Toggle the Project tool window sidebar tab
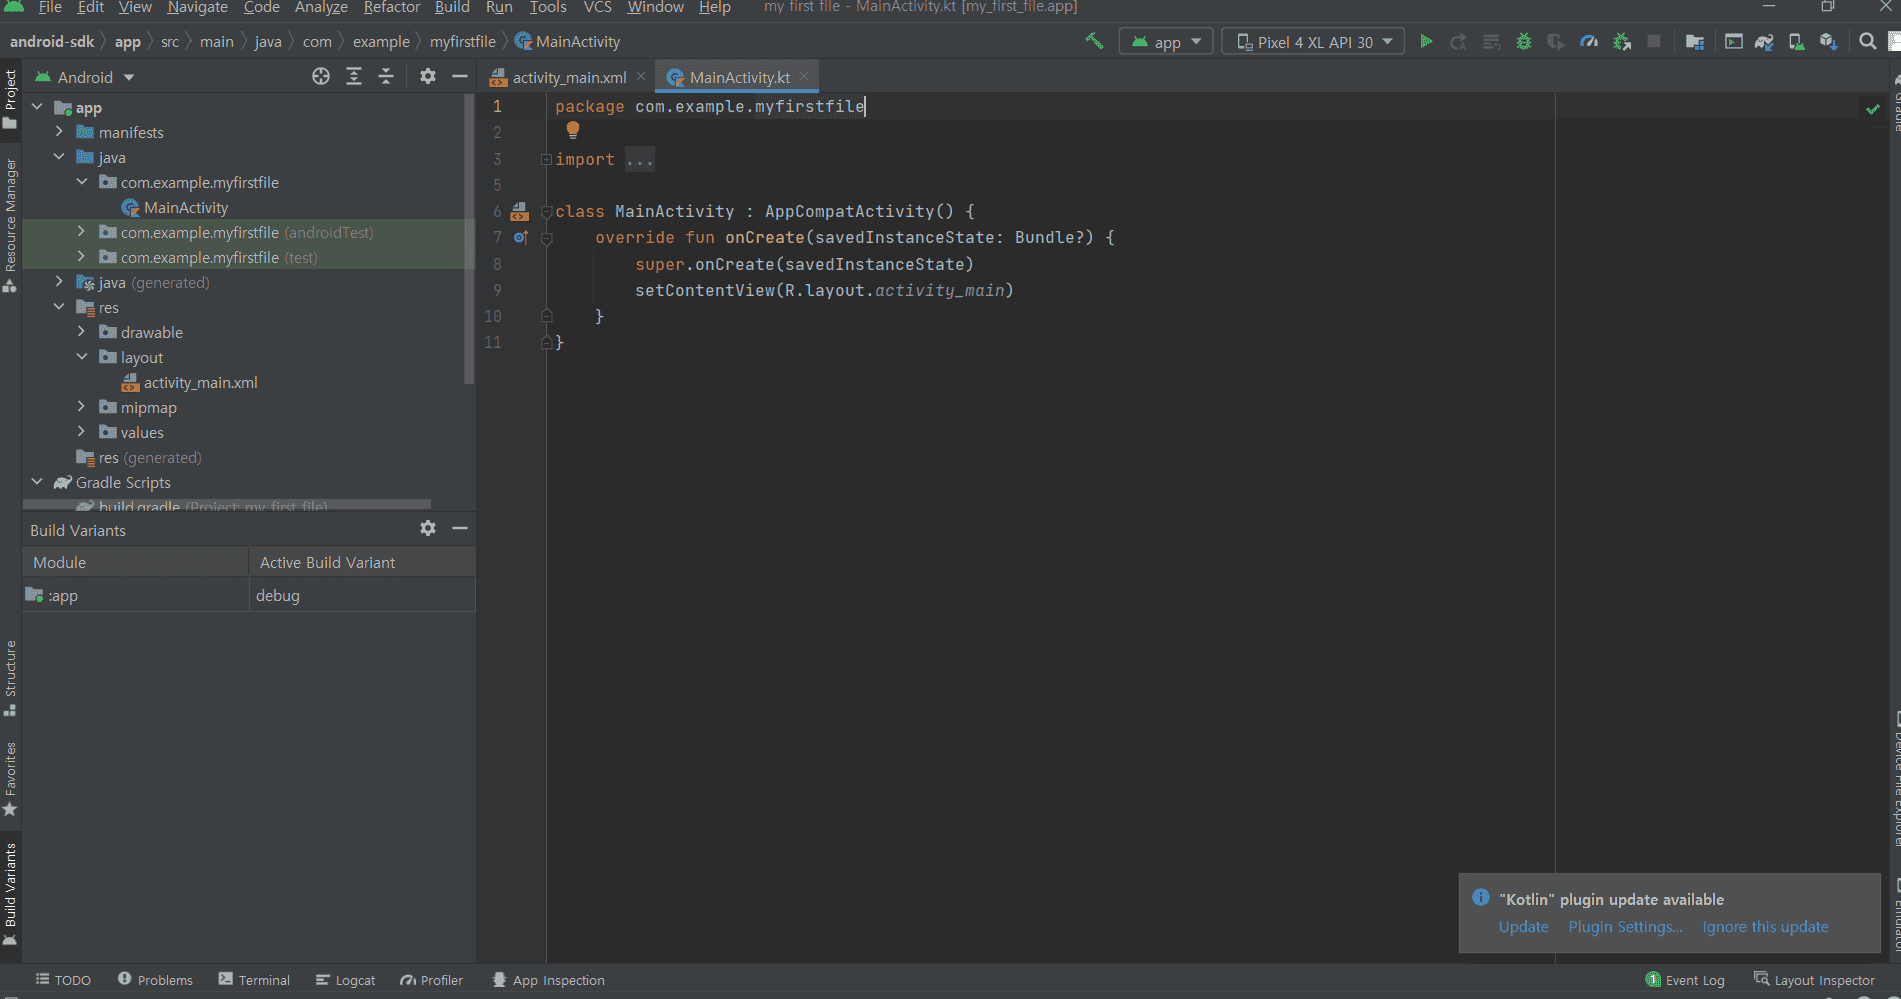Screen dimensions: 1901x999 coord(10,98)
